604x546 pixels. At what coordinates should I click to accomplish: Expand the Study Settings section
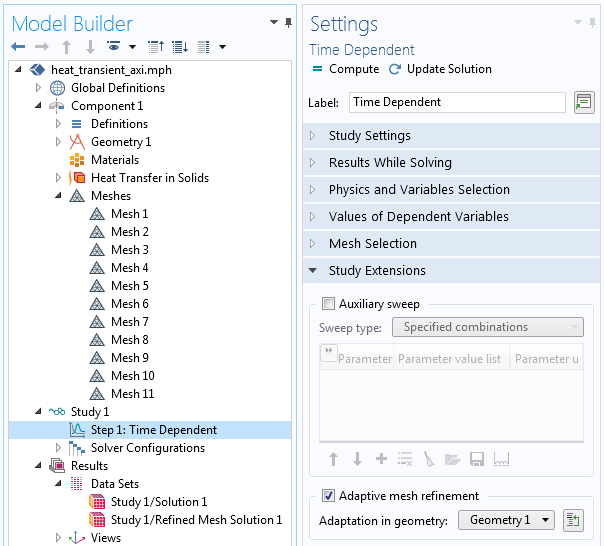coord(369,136)
